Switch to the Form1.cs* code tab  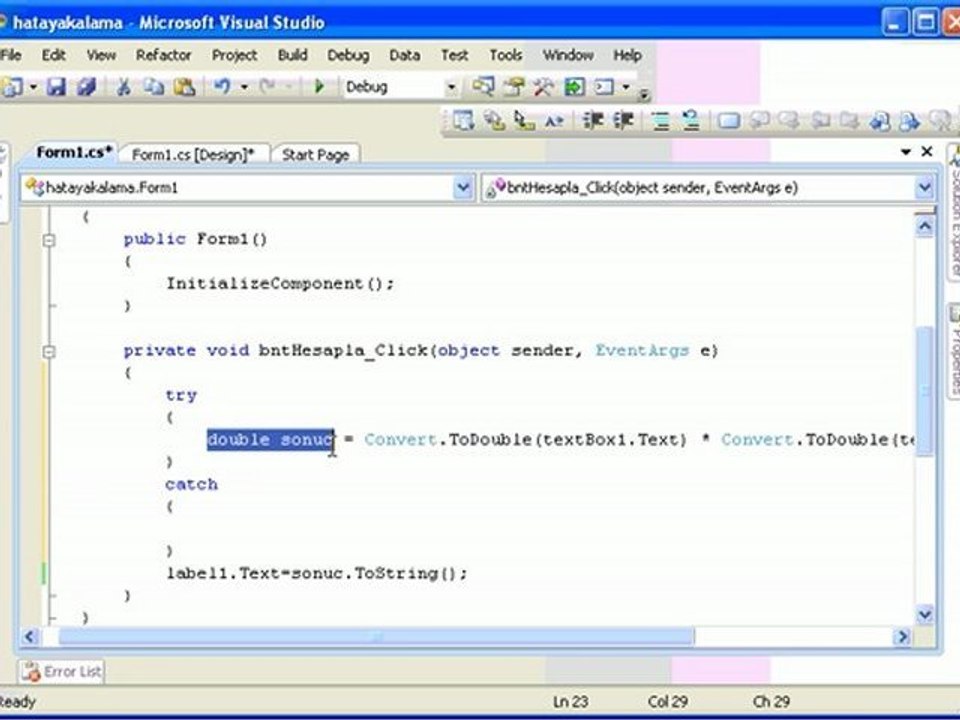(73, 152)
